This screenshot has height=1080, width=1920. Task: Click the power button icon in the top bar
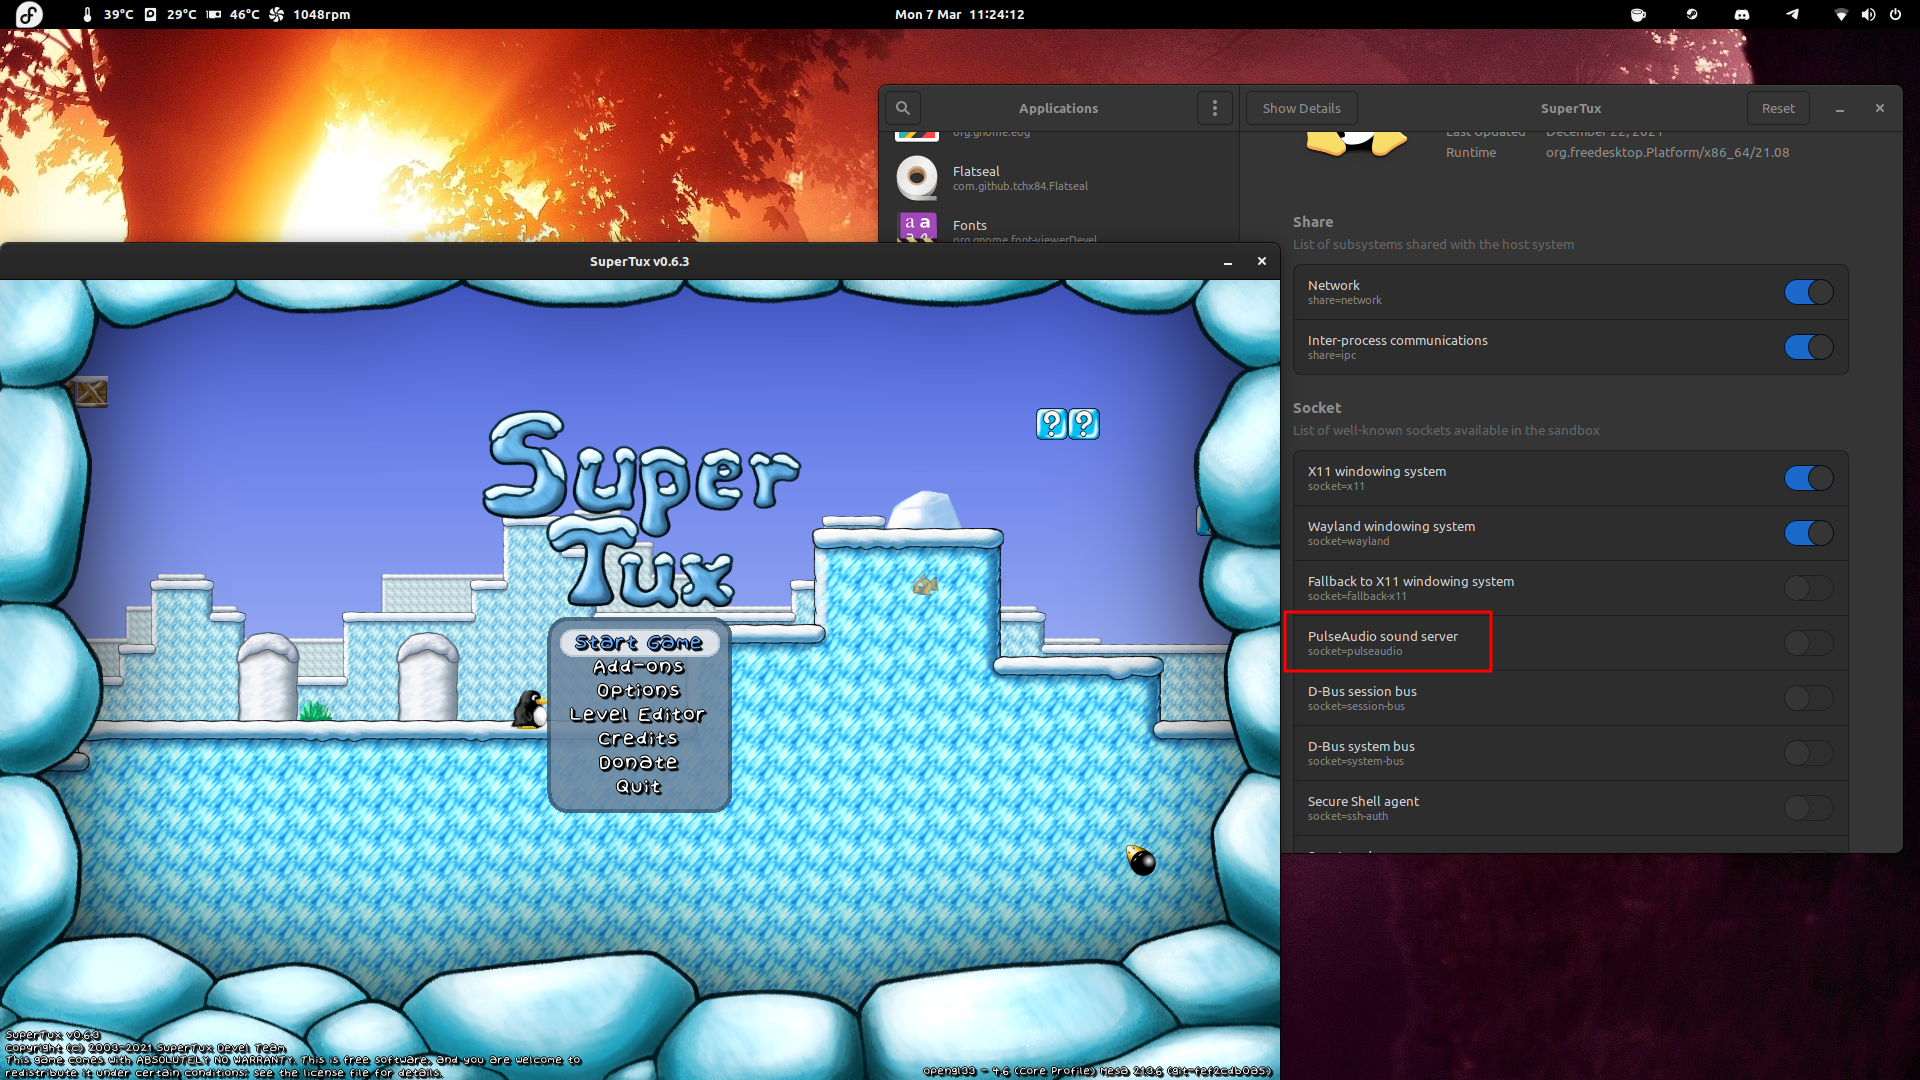1896,14
